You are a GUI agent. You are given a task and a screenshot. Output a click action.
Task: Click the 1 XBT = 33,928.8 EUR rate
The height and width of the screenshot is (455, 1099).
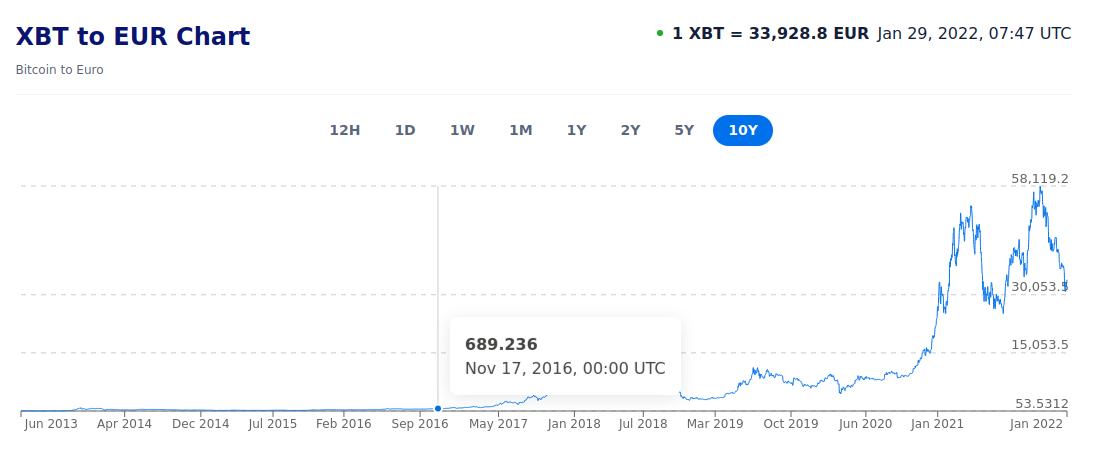(770, 34)
